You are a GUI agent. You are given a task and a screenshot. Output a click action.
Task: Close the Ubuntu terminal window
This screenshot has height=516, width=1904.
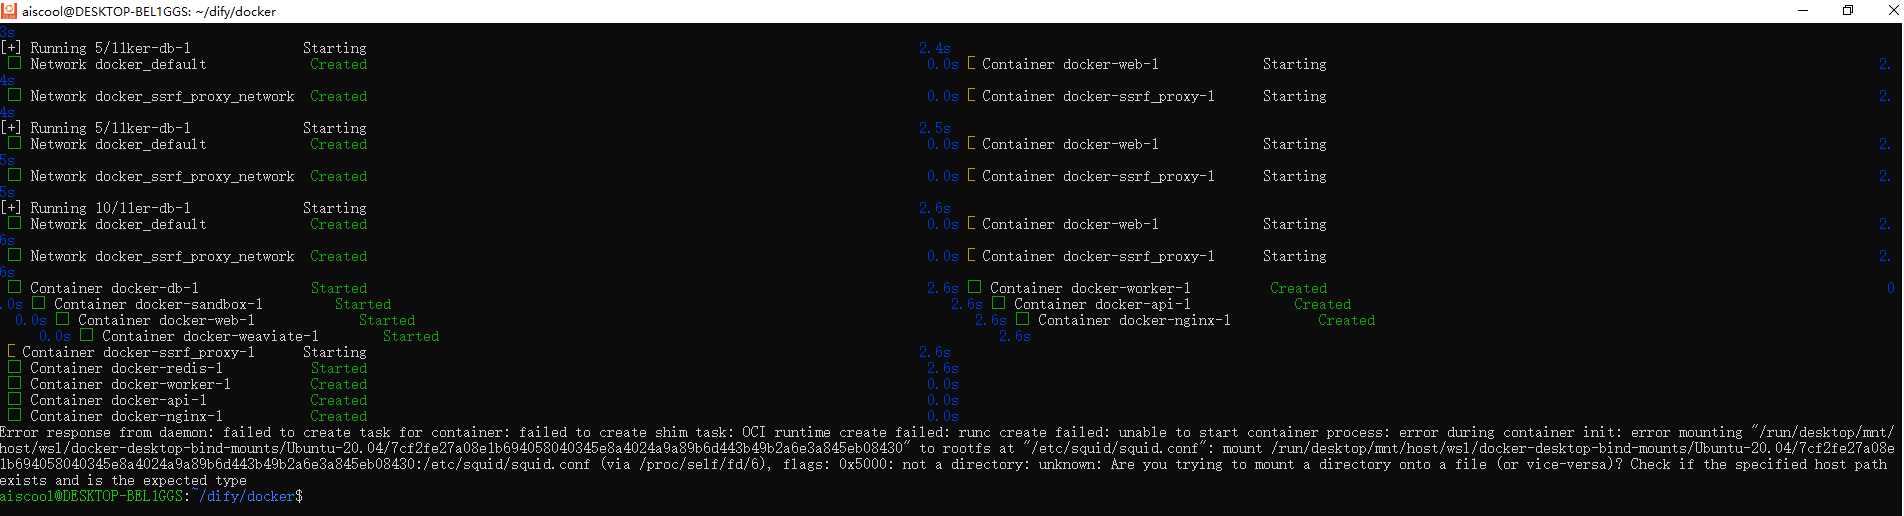coord(1888,11)
